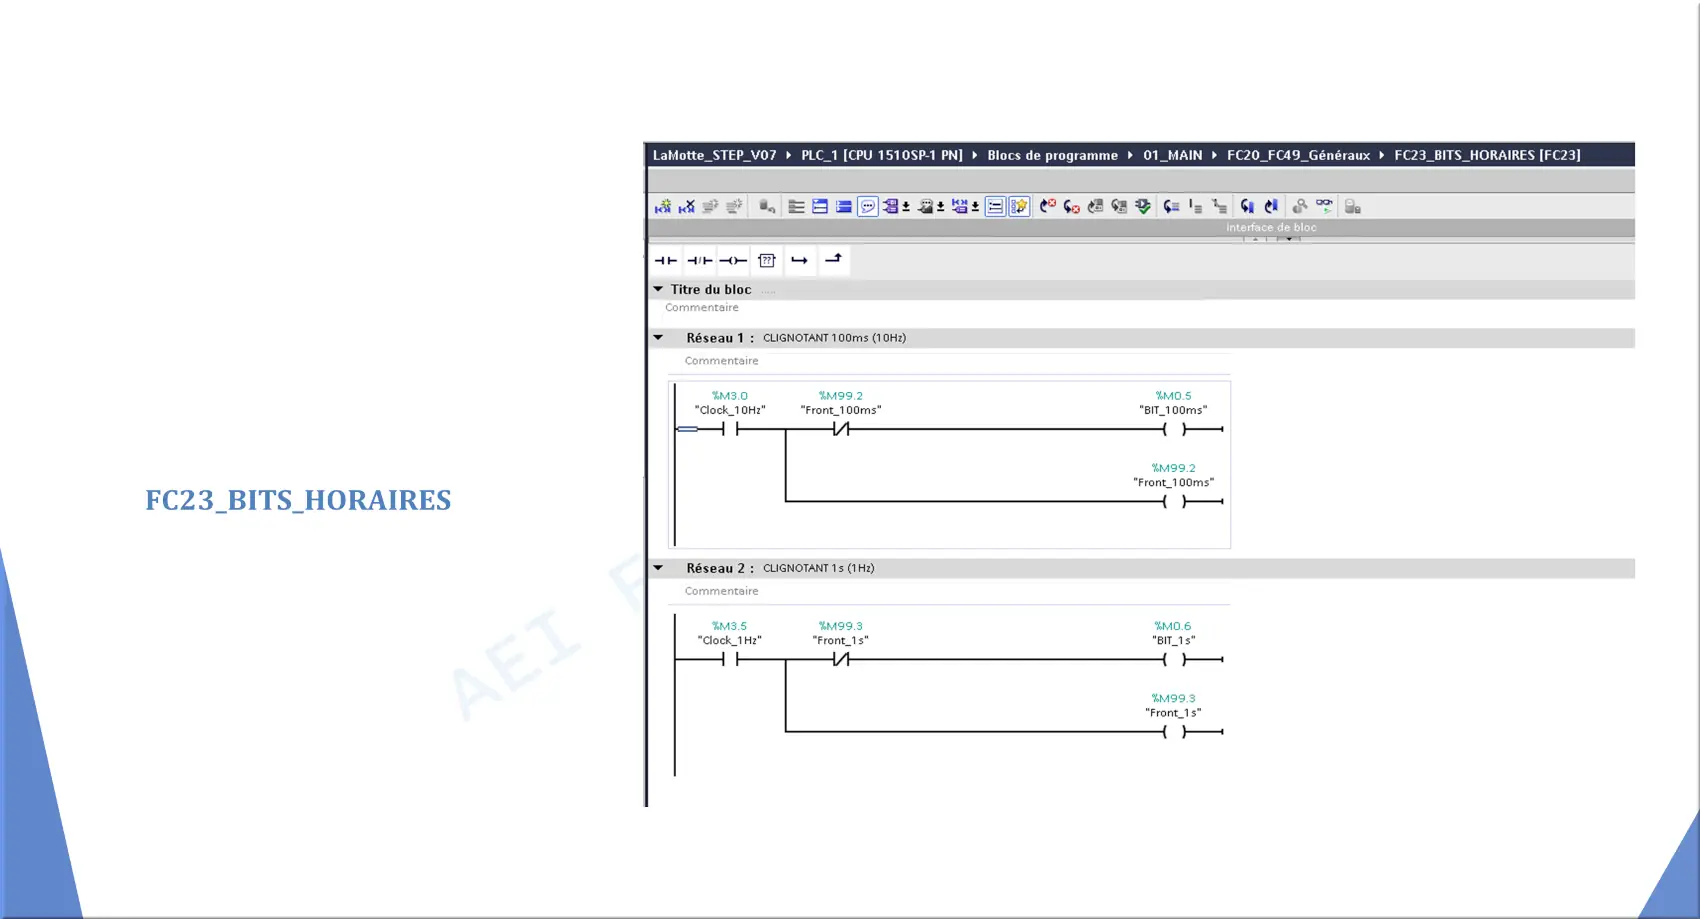1700x919 pixels.
Task: Open the Interface de bloc panel
Action: (x=1271, y=228)
